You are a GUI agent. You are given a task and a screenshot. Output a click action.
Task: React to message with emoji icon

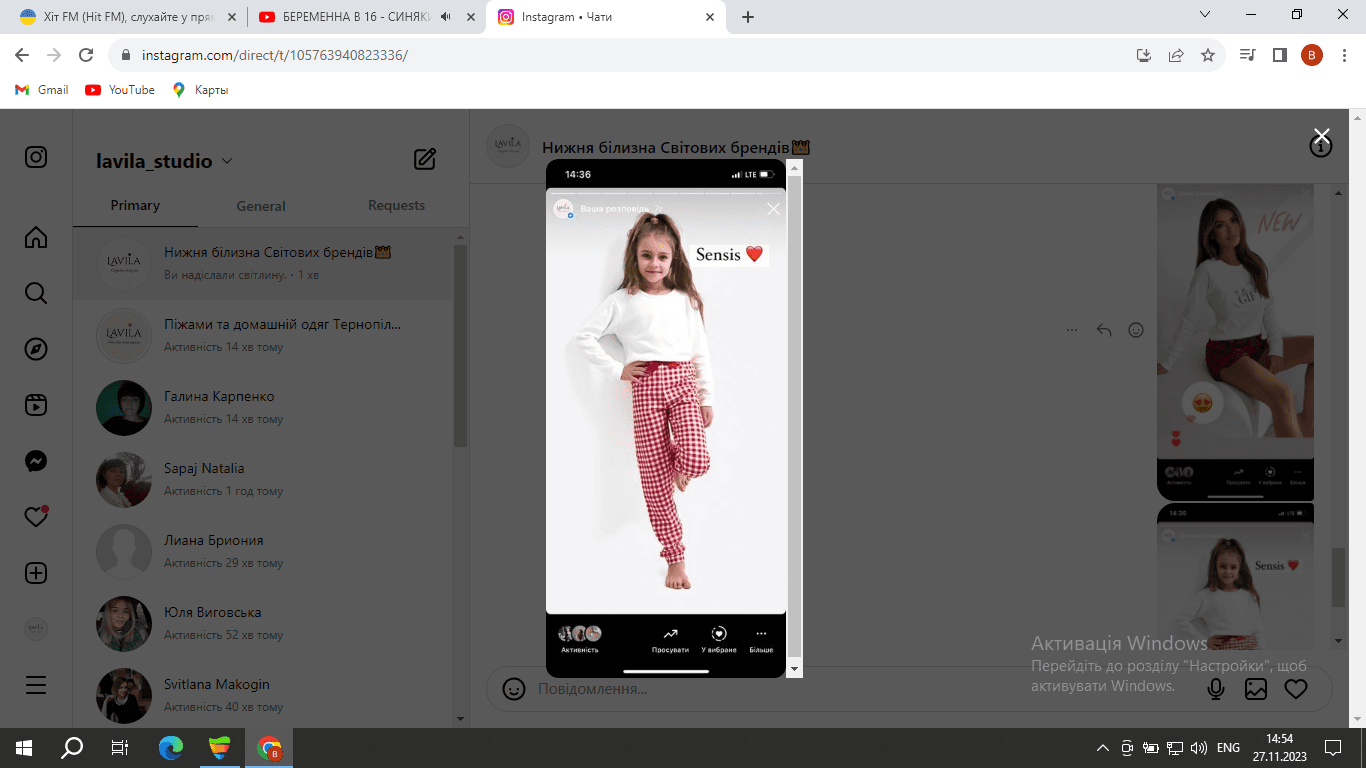coord(1136,330)
